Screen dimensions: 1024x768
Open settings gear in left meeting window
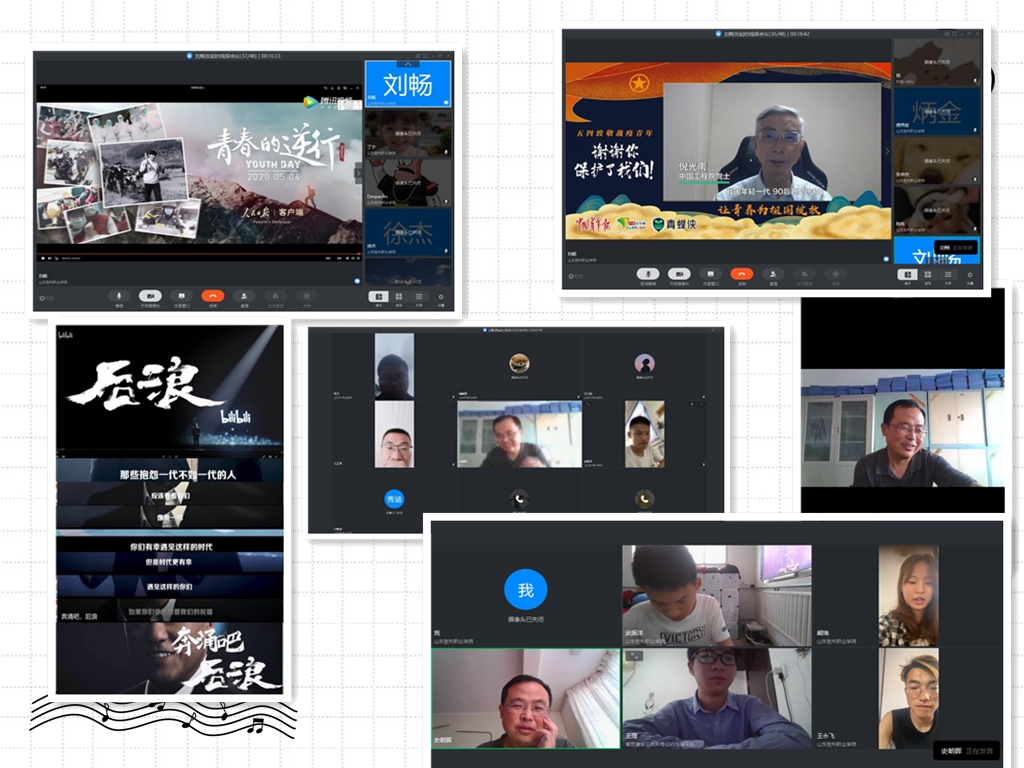tap(440, 297)
